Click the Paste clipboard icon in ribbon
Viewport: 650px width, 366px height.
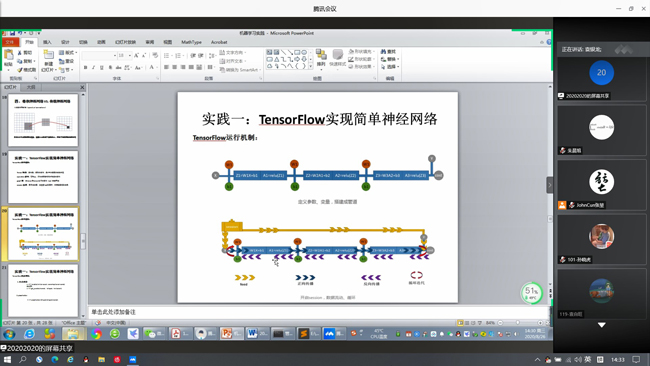[x=8, y=55]
